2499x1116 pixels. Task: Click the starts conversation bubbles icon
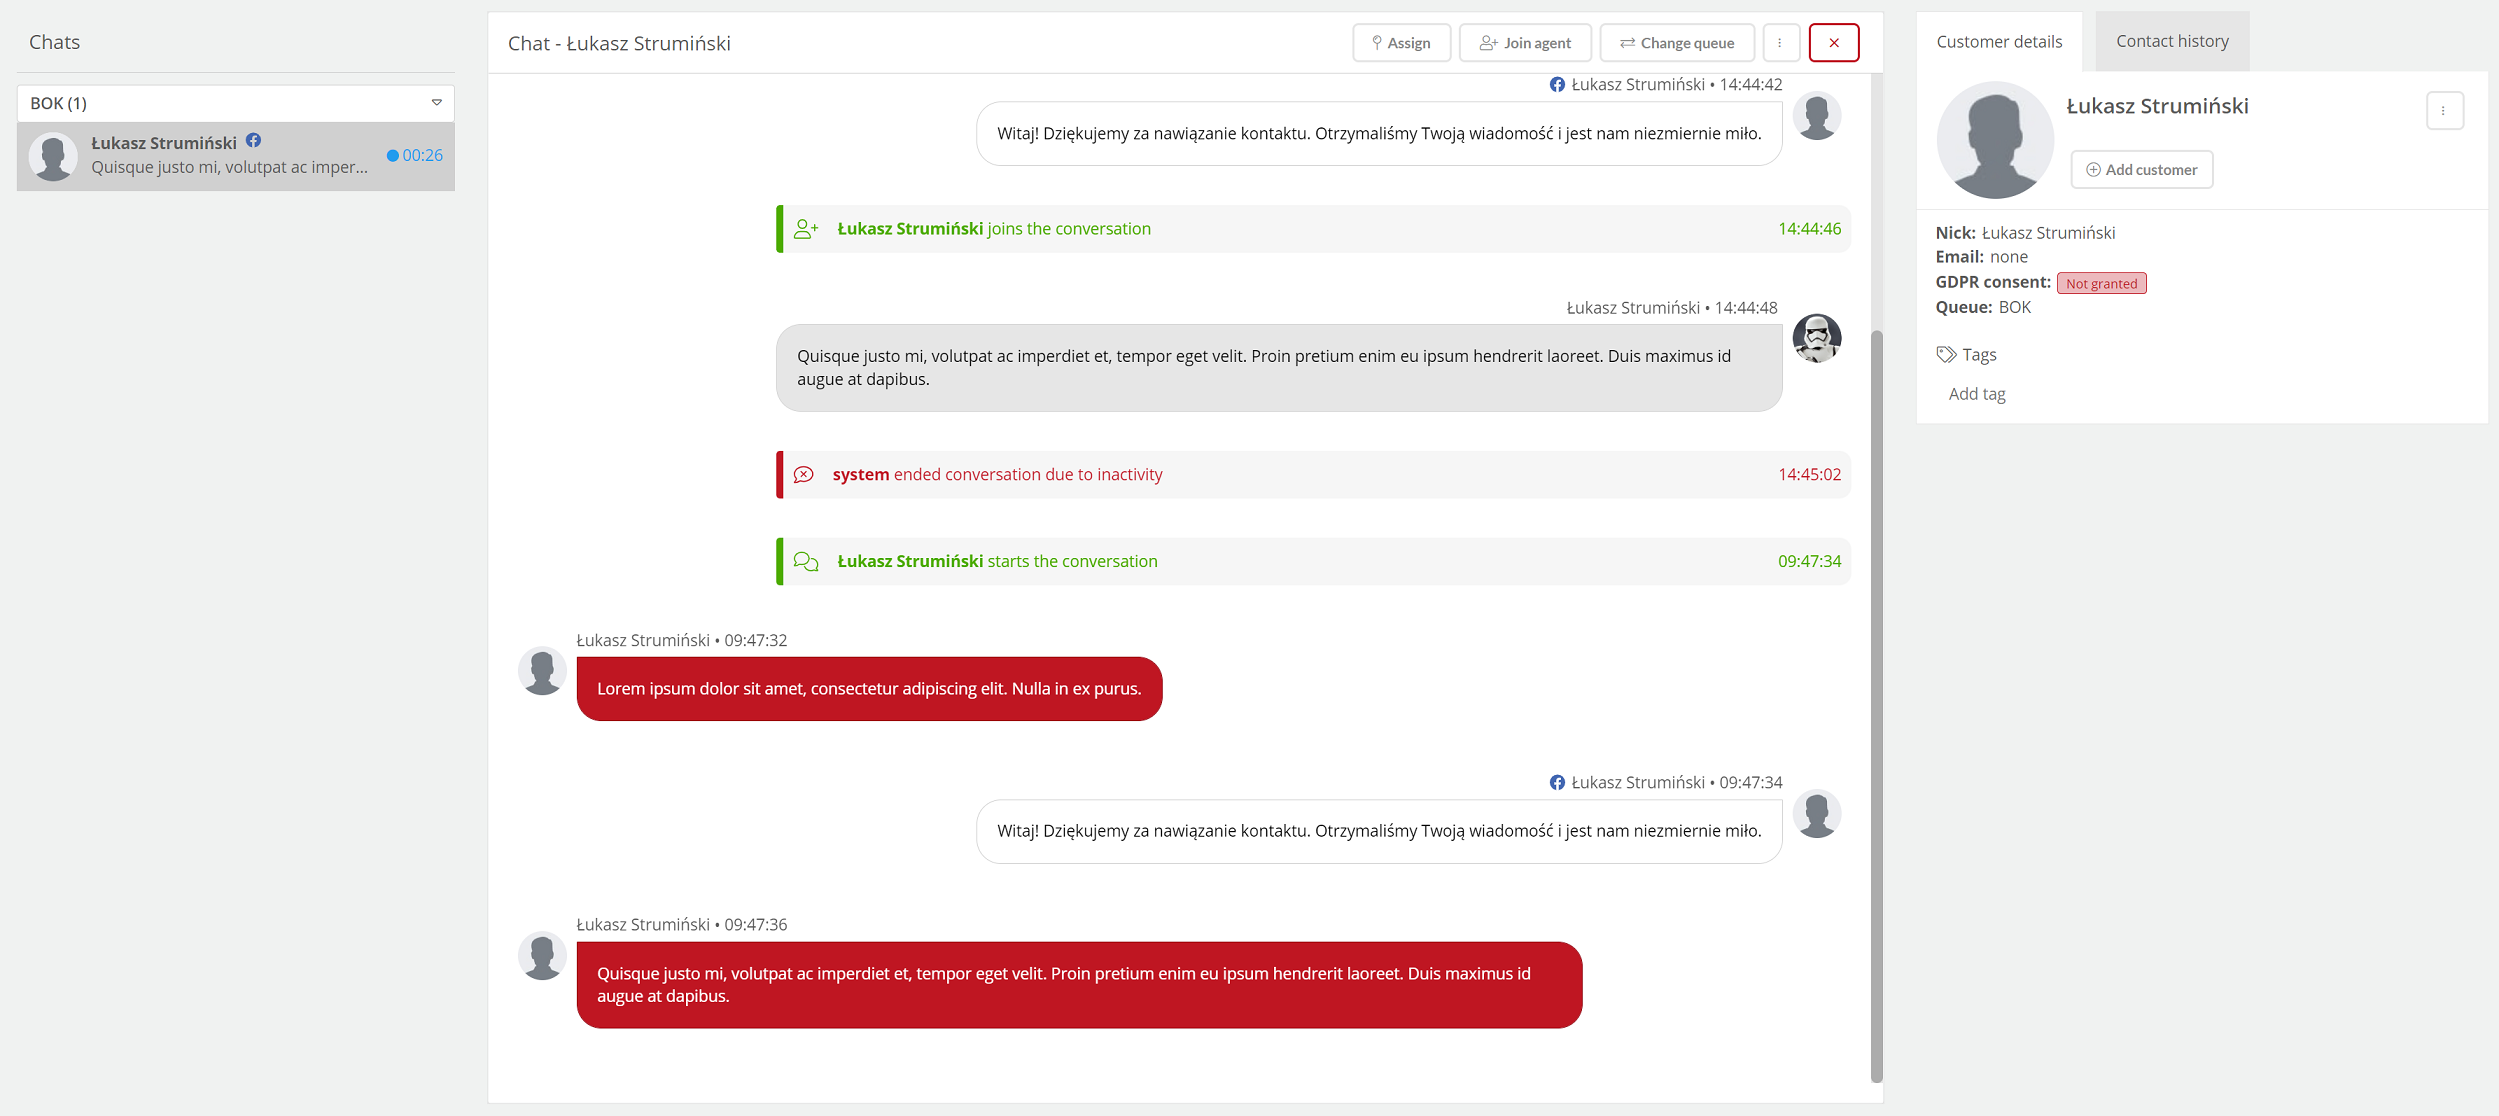pos(806,562)
